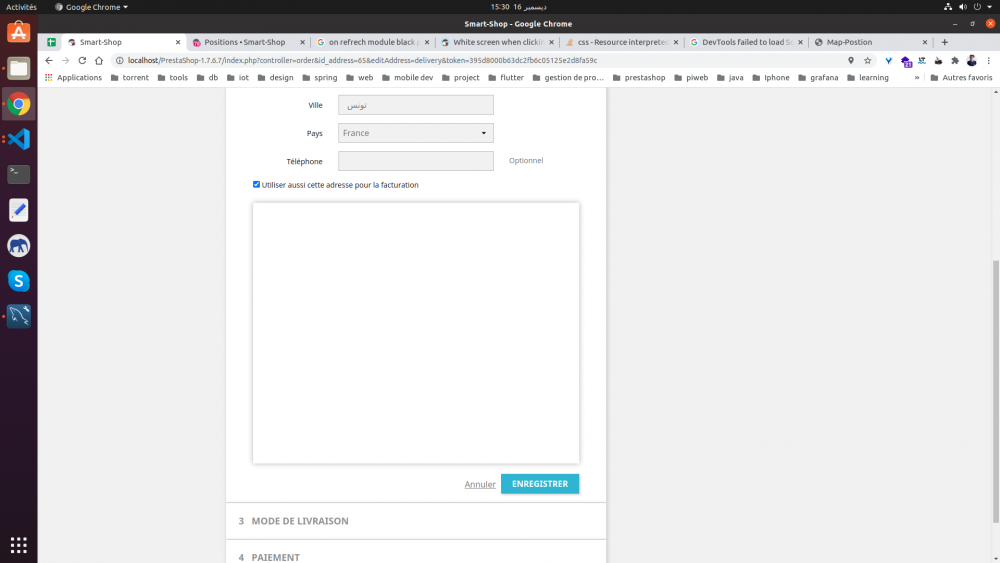Click the page vertical scrollbar thumb
Screen dimensions: 1000x563
996,391
